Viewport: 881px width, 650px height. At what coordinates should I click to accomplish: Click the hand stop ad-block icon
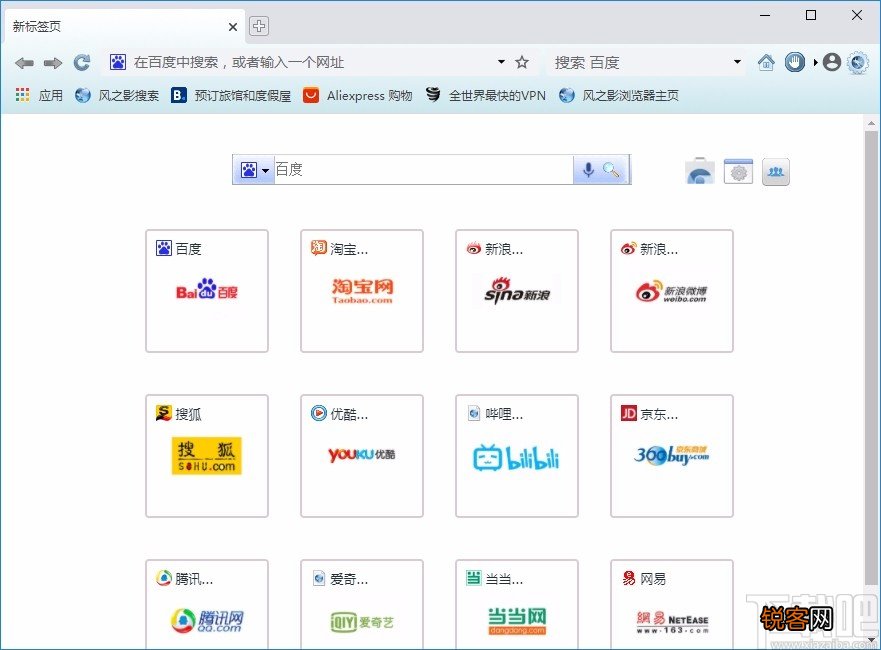[794, 62]
